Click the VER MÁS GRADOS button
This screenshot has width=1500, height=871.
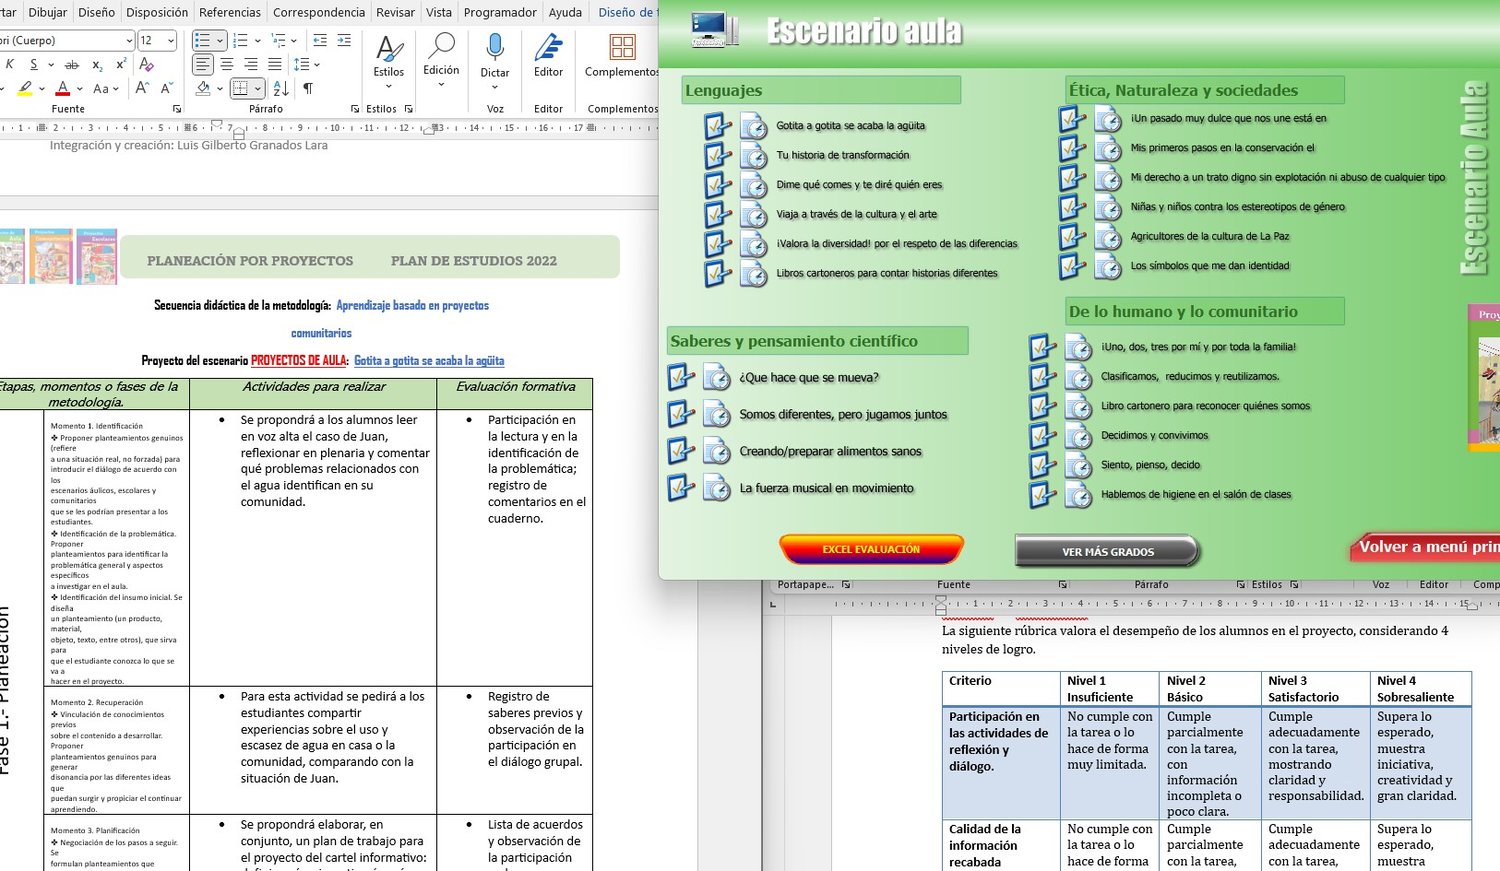pyautogui.click(x=1107, y=551)
